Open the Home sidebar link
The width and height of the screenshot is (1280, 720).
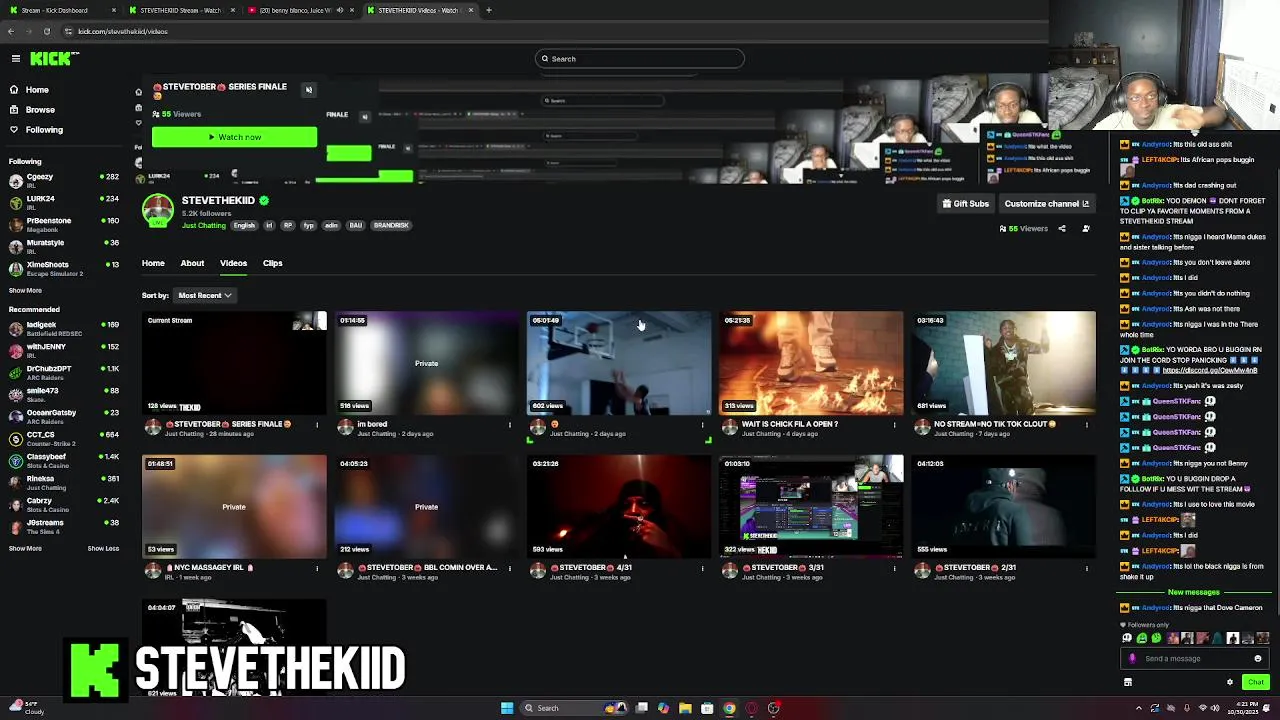37,90
